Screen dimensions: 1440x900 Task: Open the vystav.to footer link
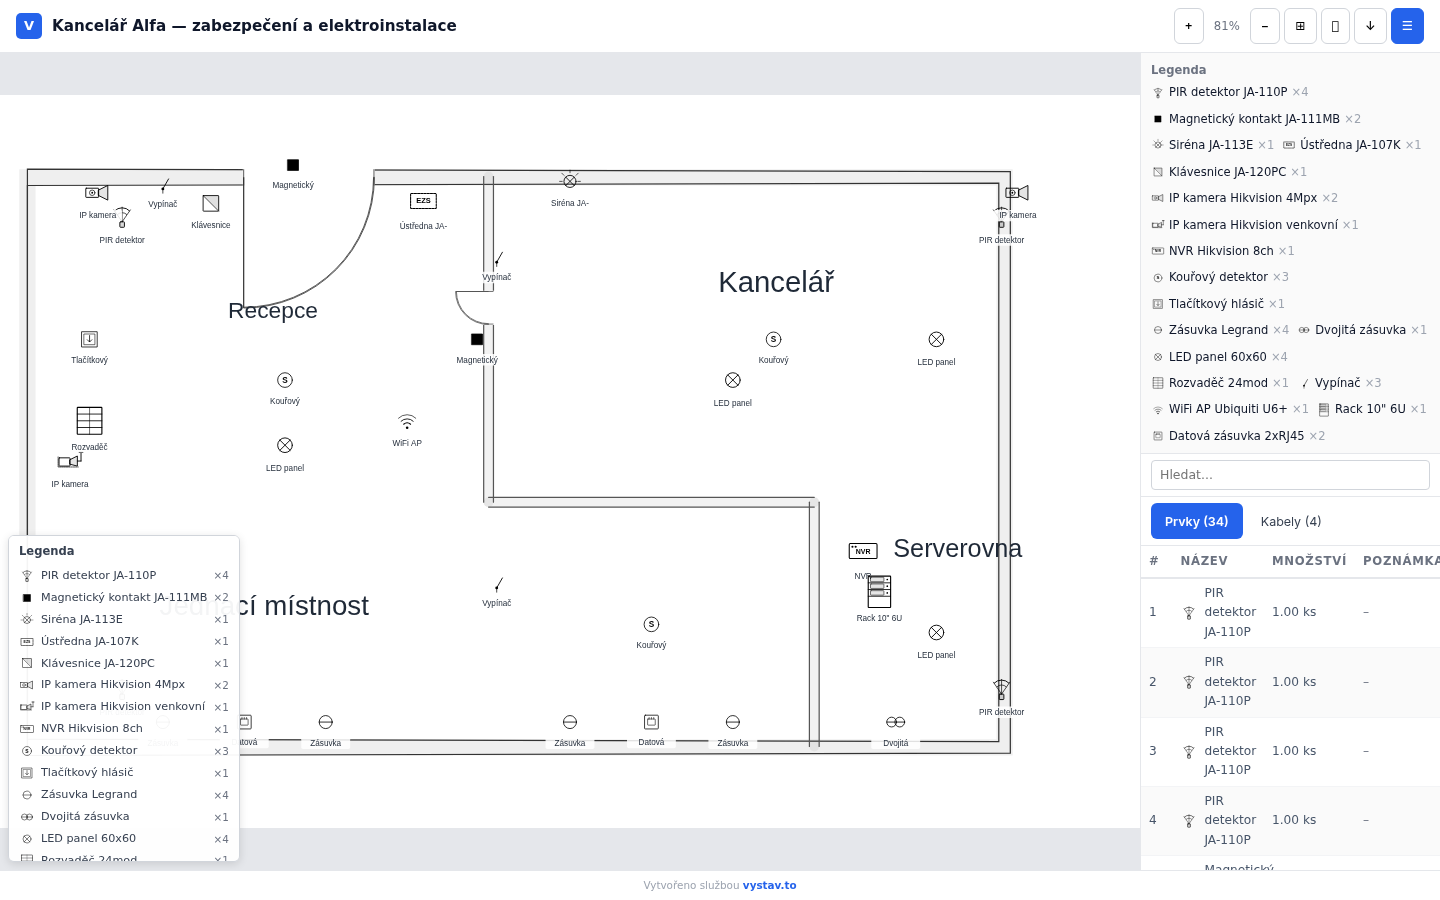tap(769, 886)
